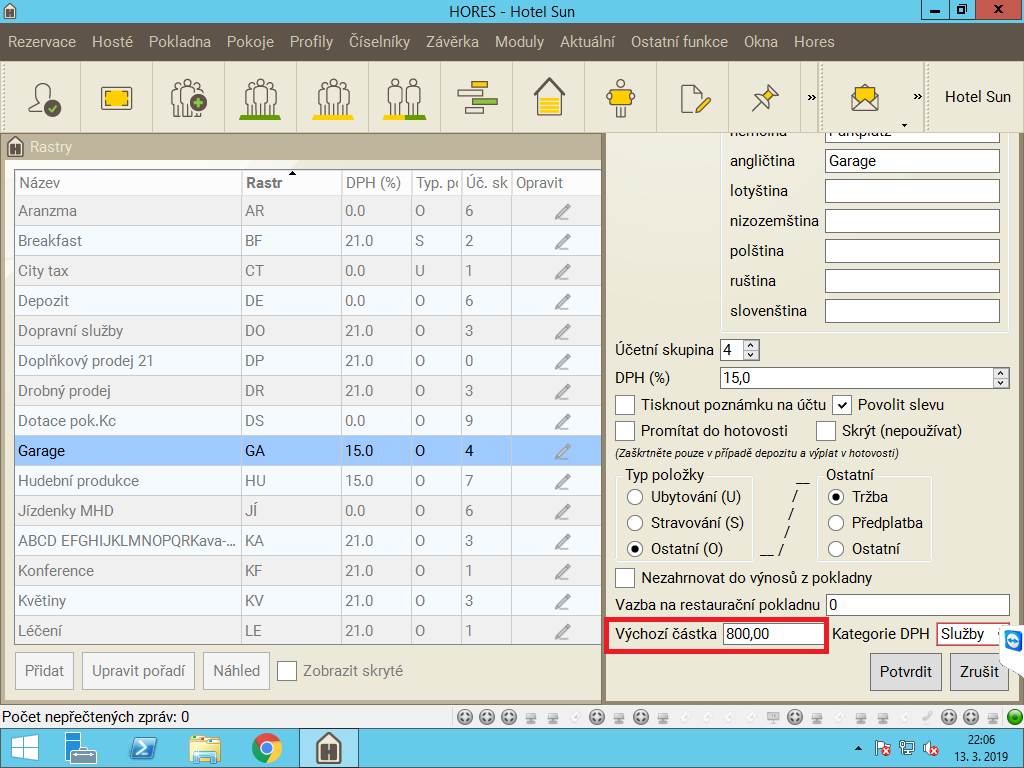The image size is (1024, 768).
Task: Increase the Účetní skupina stepper value
Action: 752,345
